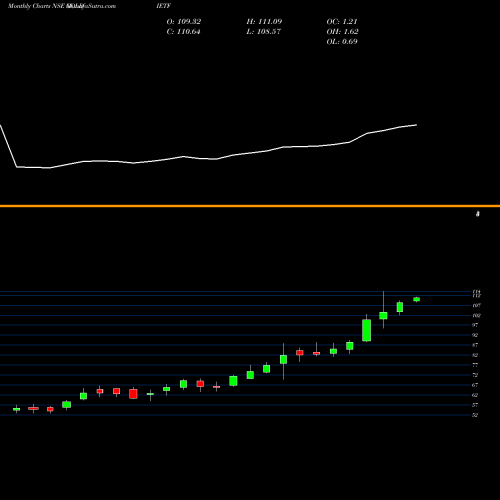Click the 82 price axis label
The image size is (500, 500).
tap(475, 355)
